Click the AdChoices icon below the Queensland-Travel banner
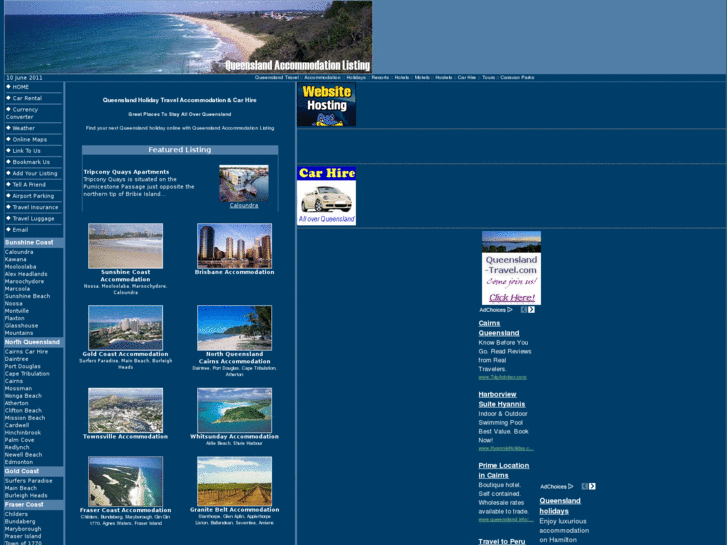The image size is (727, 545). pyautogui.click(x=496, y=310)
